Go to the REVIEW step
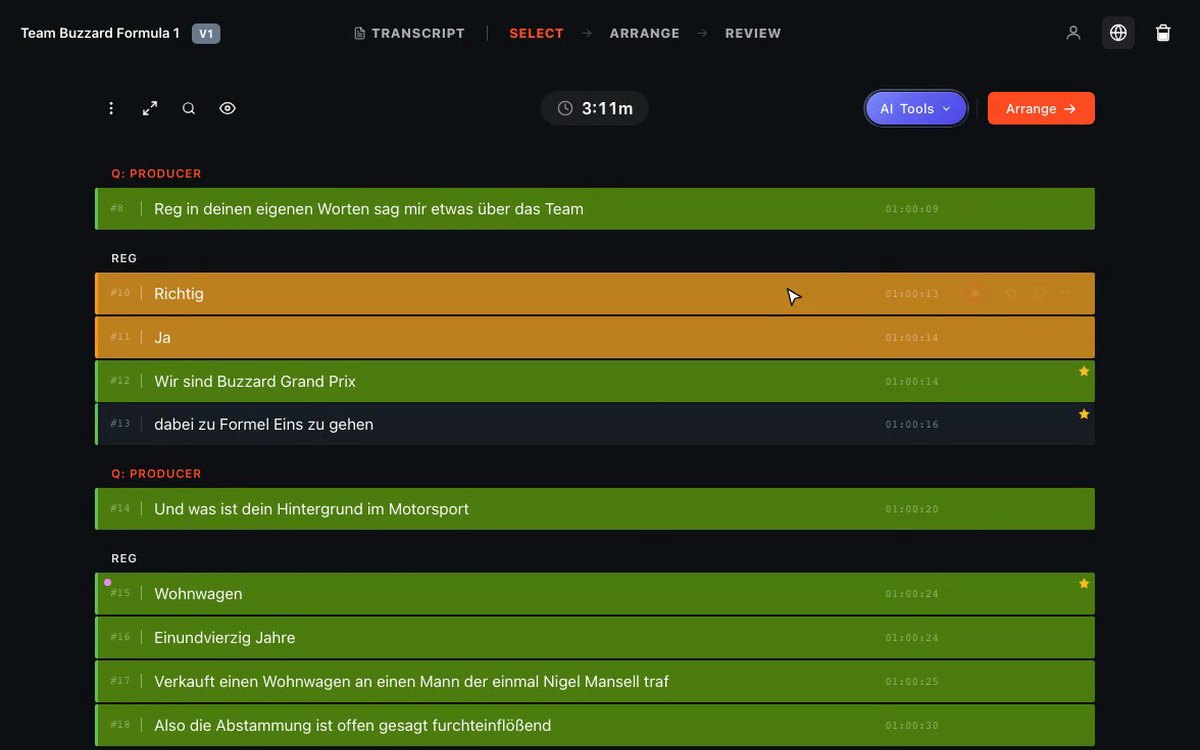This screenshot has width=1200, height=750. (753, 33)
